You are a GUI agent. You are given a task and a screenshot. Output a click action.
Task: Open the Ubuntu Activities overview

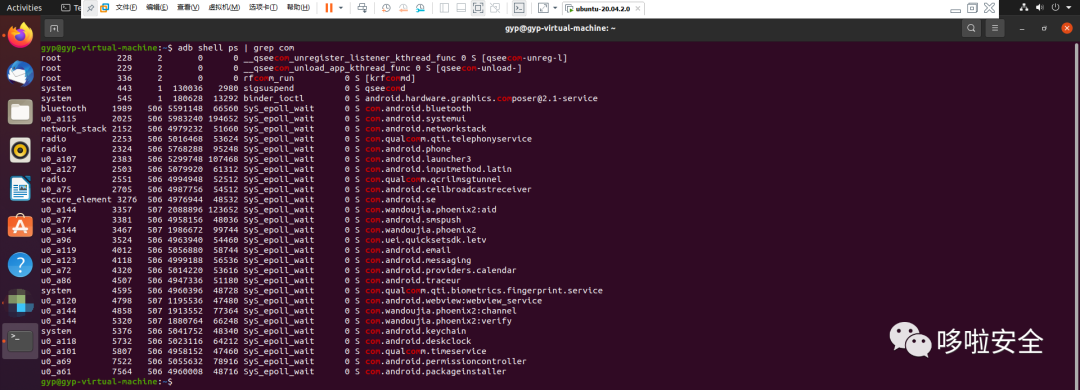(24, 8)
